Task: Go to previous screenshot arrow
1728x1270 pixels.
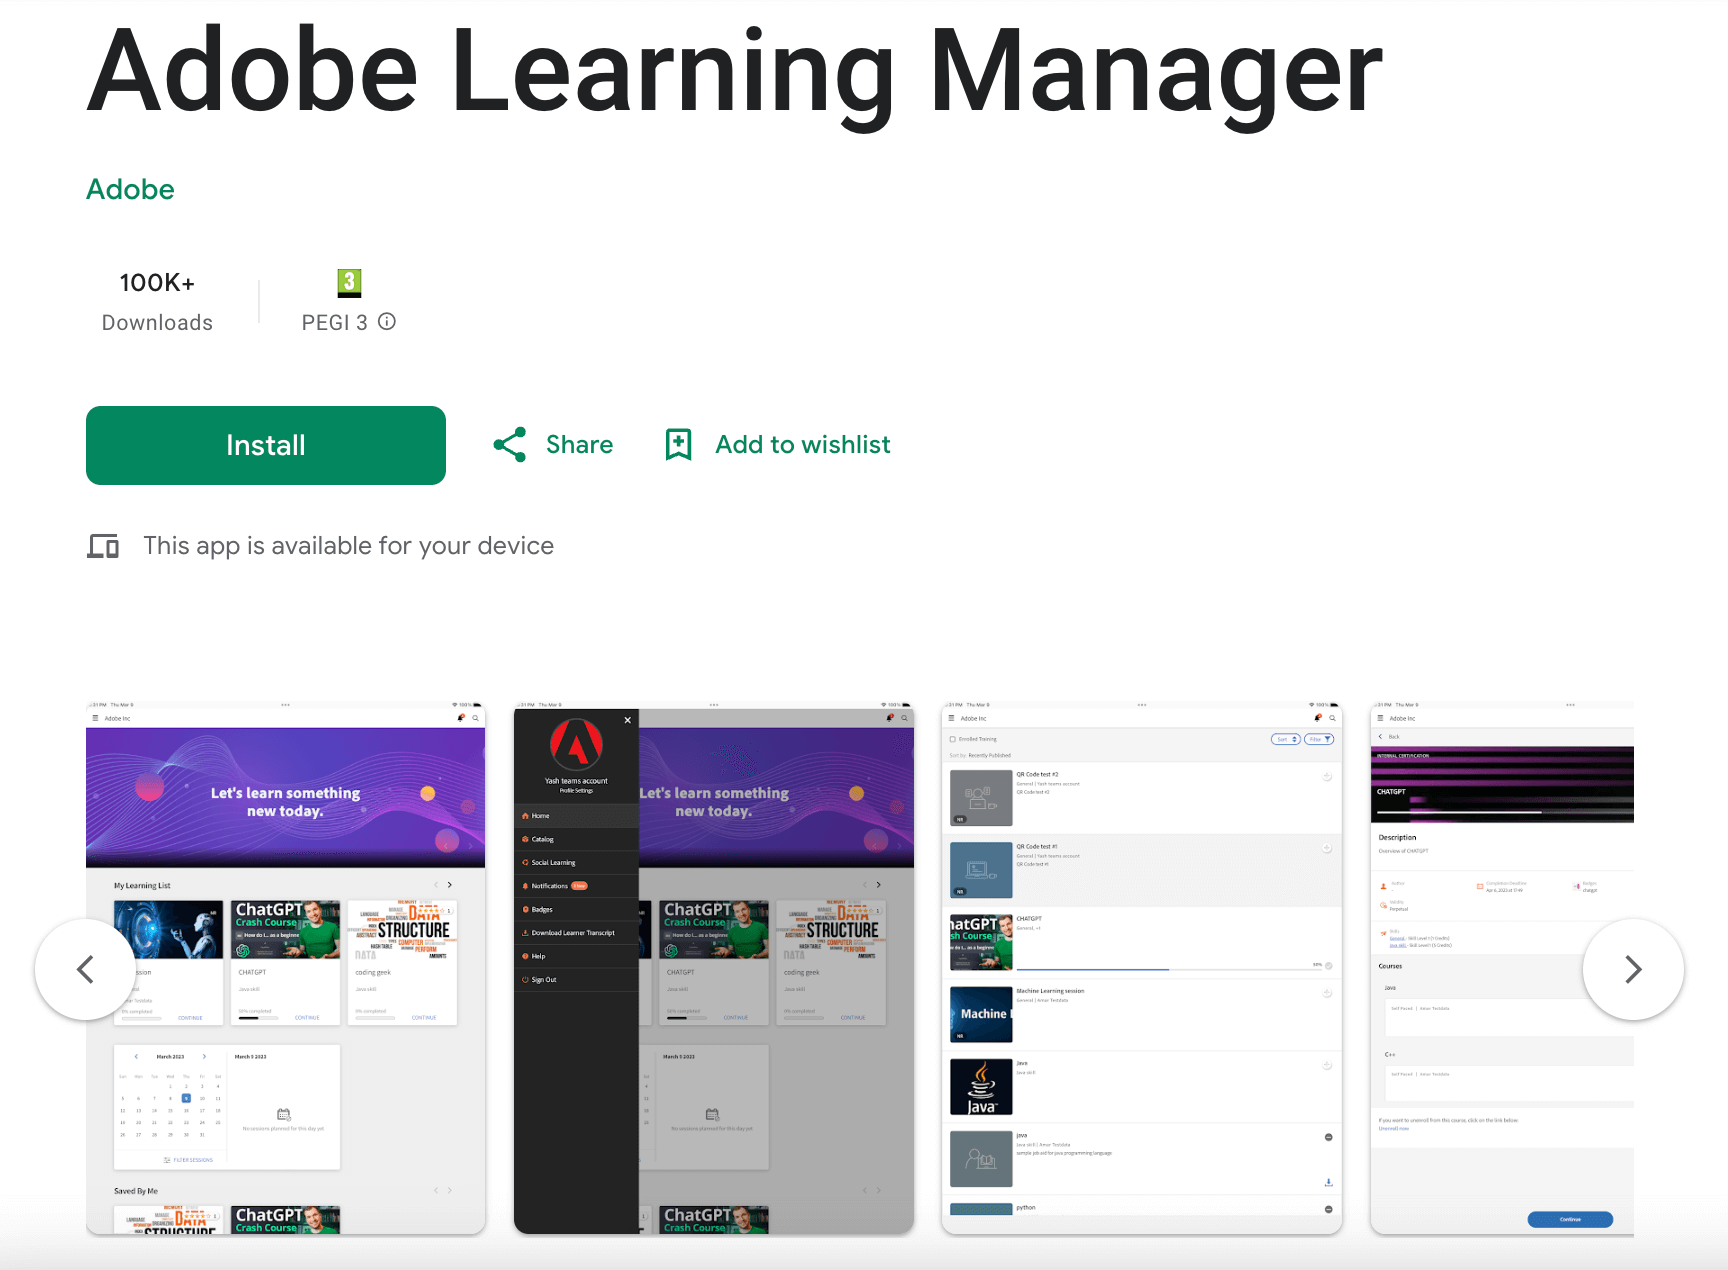Action: coord(86,969)
